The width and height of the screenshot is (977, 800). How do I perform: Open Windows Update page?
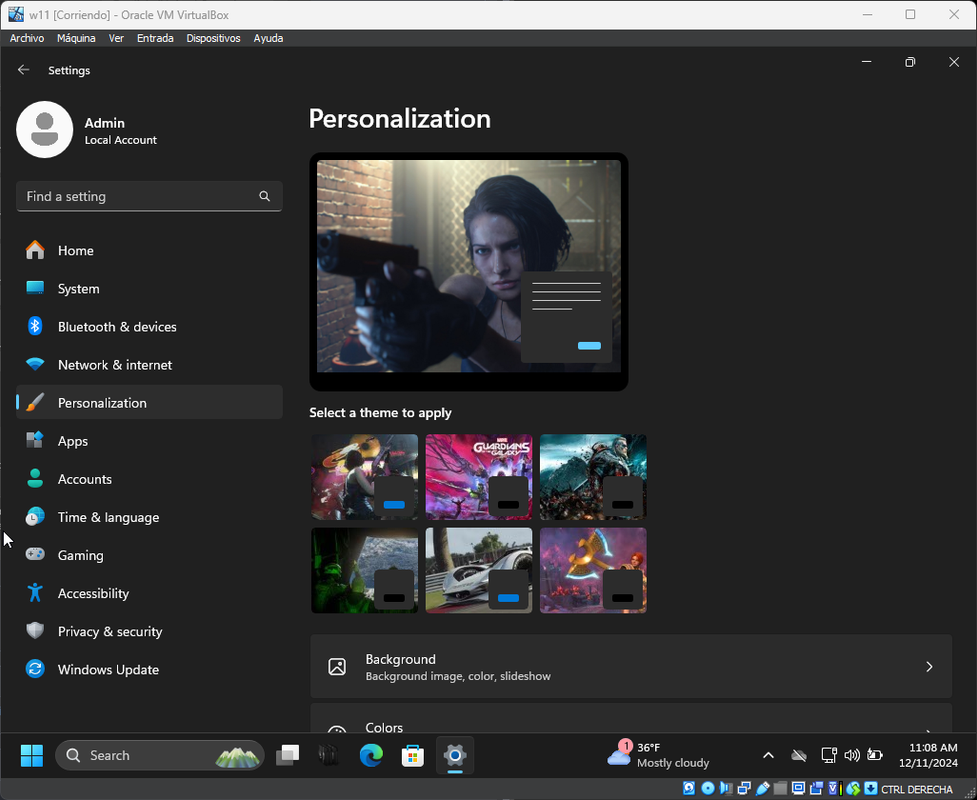[x=149, y=669]
